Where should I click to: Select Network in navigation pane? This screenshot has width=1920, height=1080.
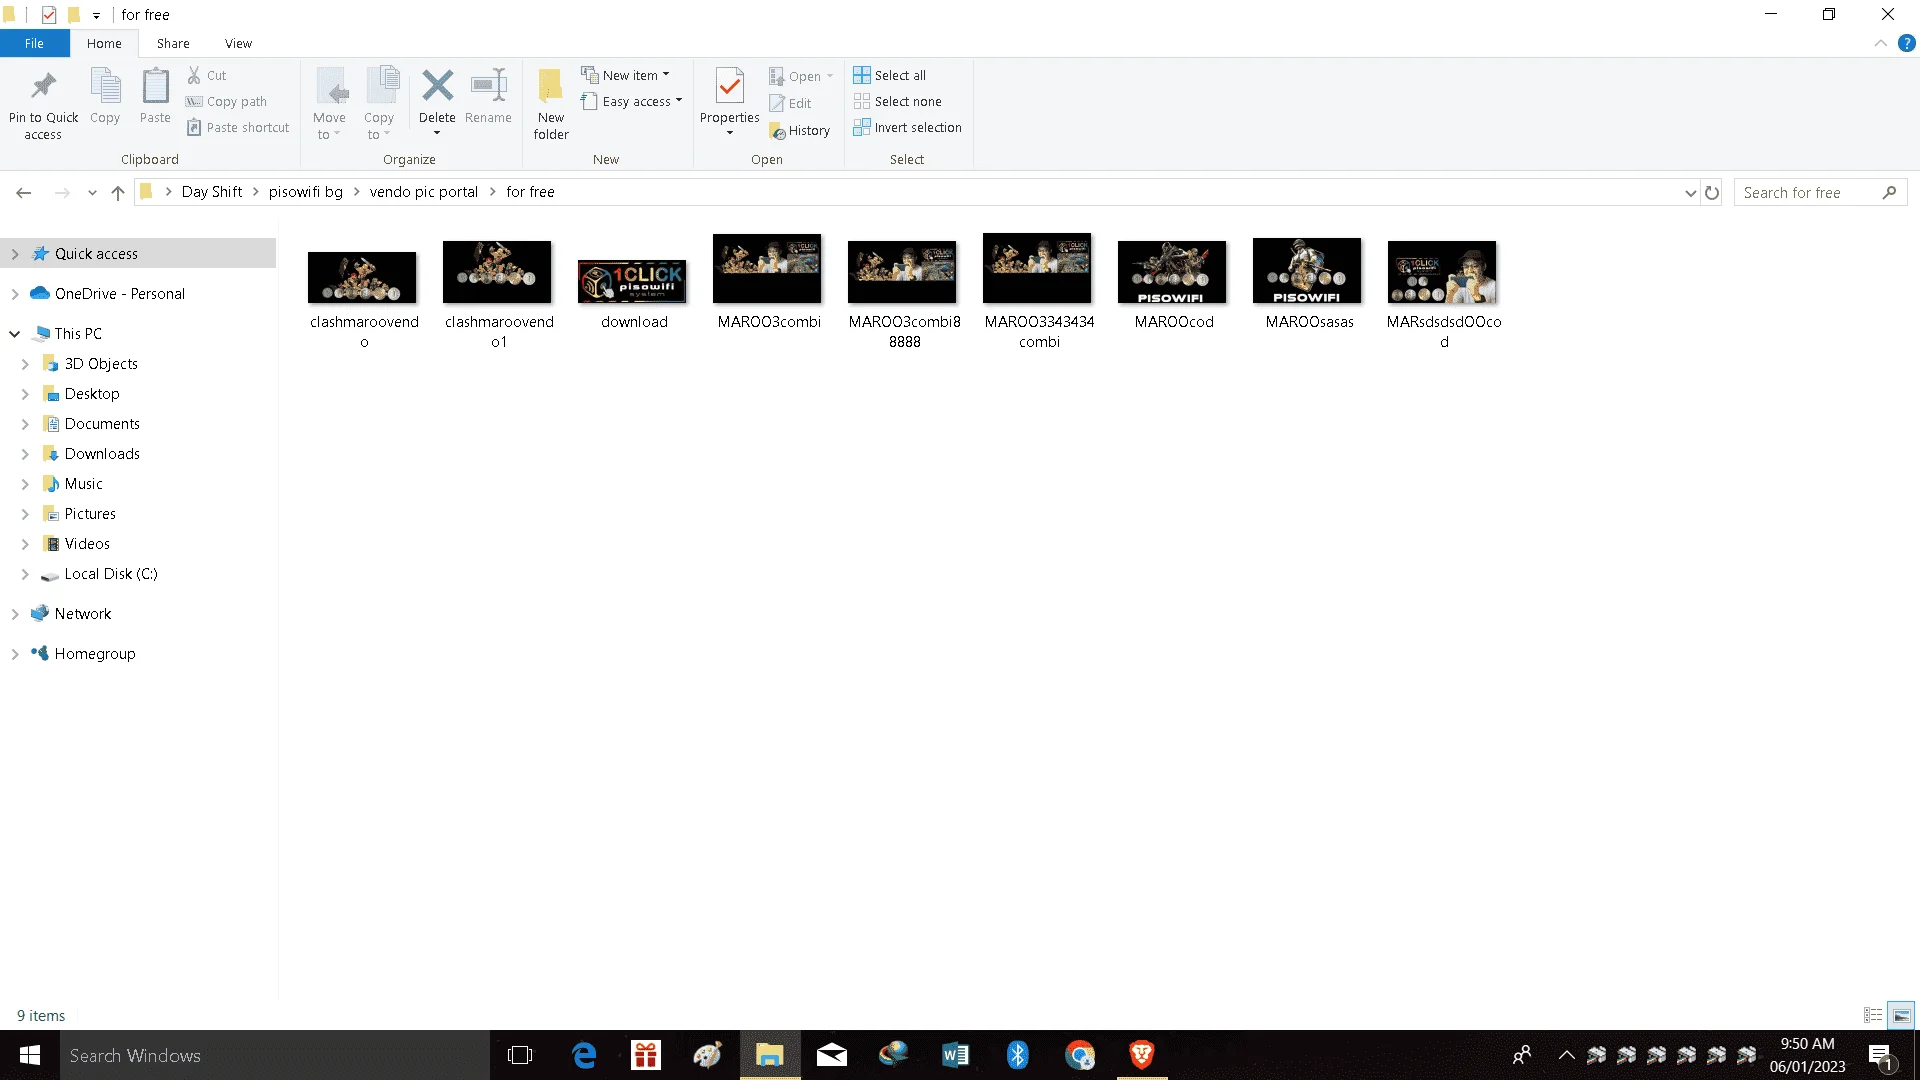83,614
